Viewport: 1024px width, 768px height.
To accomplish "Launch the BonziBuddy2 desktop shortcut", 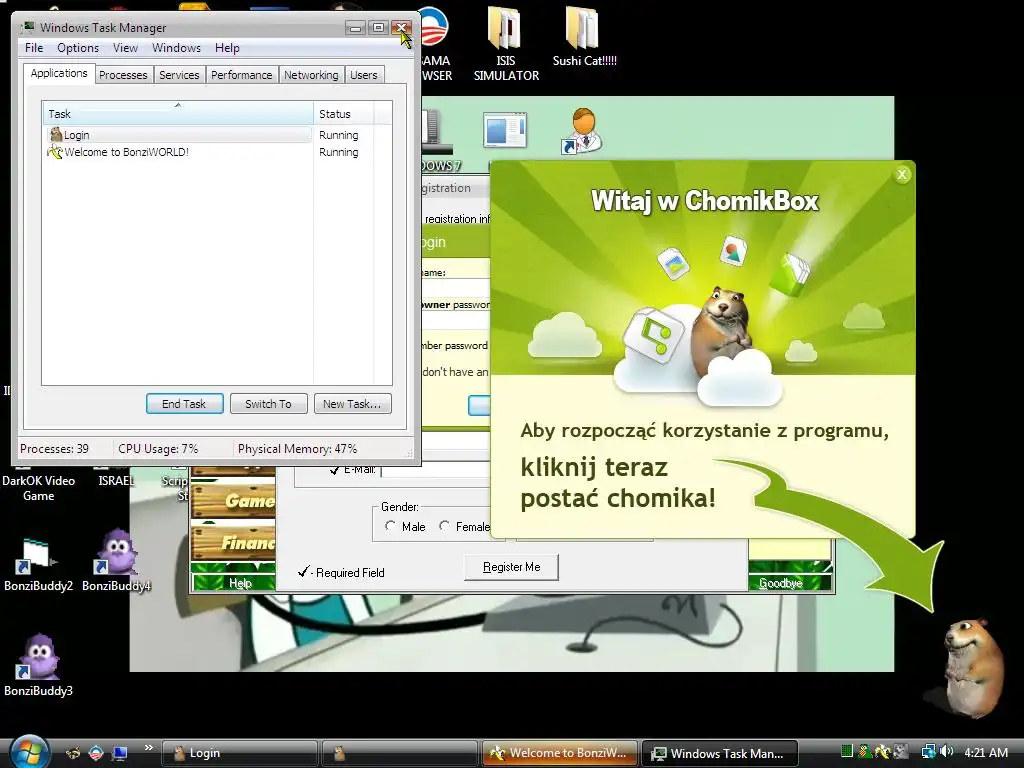I will coord(38,565).
